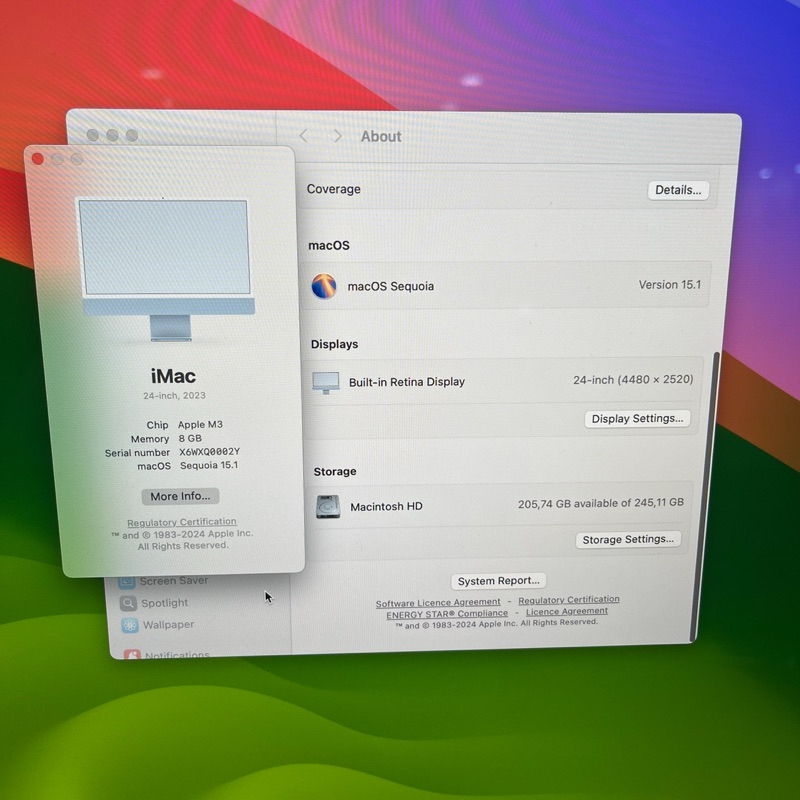Follow the Licence Agreement link beside ENERGY STAR

click(566, 611)
